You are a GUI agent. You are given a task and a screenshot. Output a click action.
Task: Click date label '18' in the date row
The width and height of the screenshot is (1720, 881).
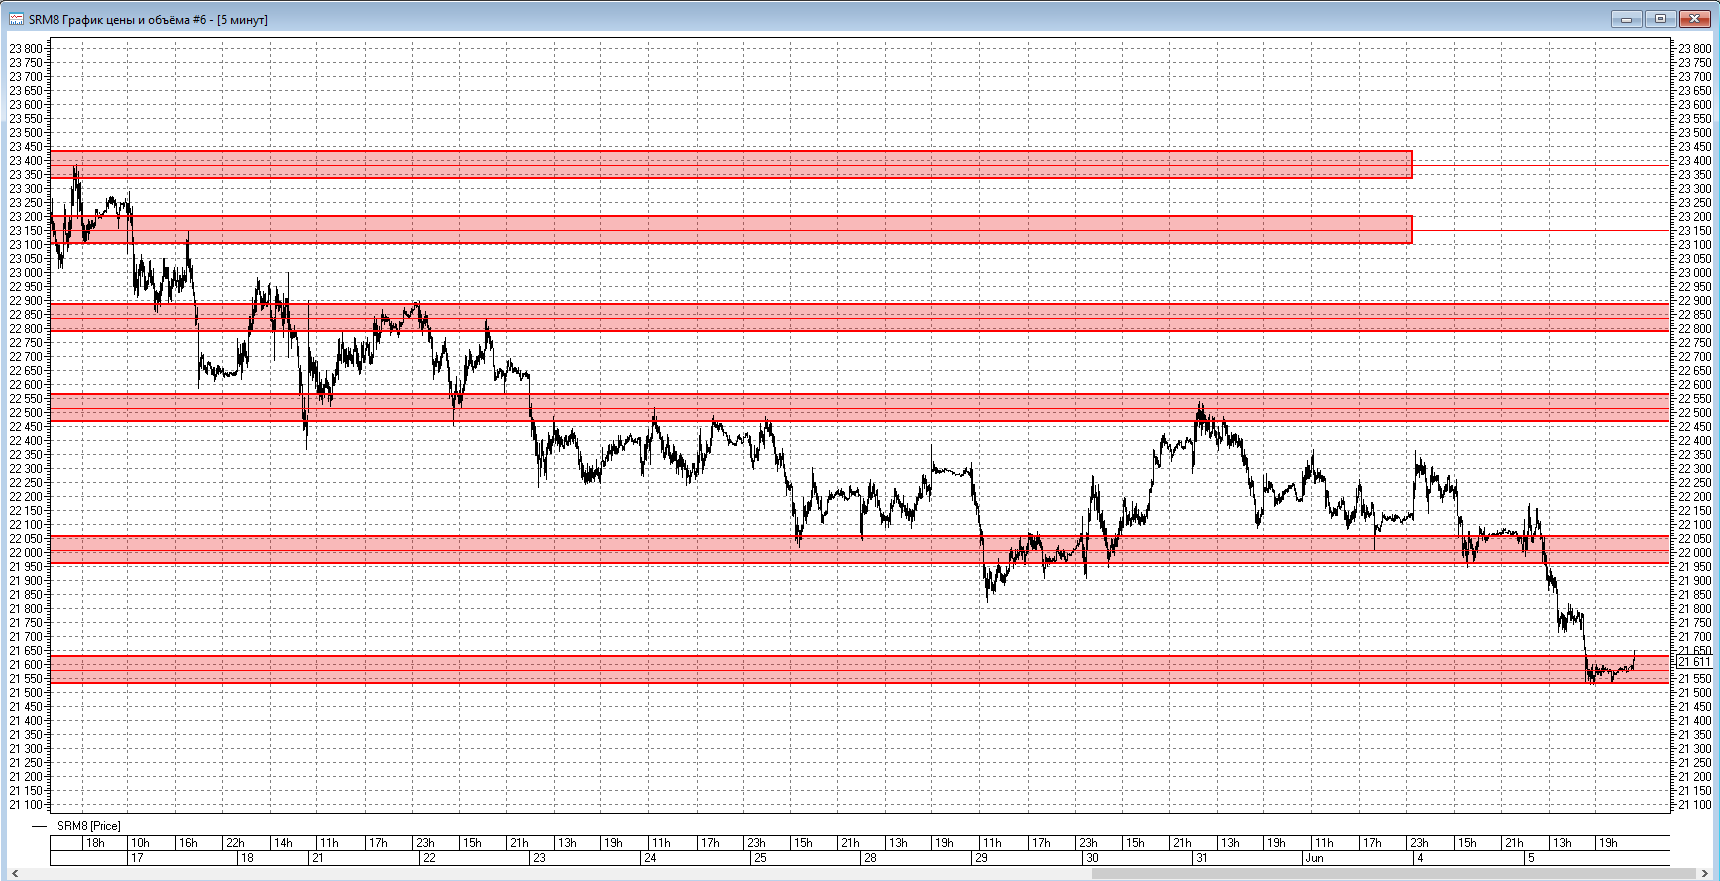pyautogui.click(x=247, y=858)
